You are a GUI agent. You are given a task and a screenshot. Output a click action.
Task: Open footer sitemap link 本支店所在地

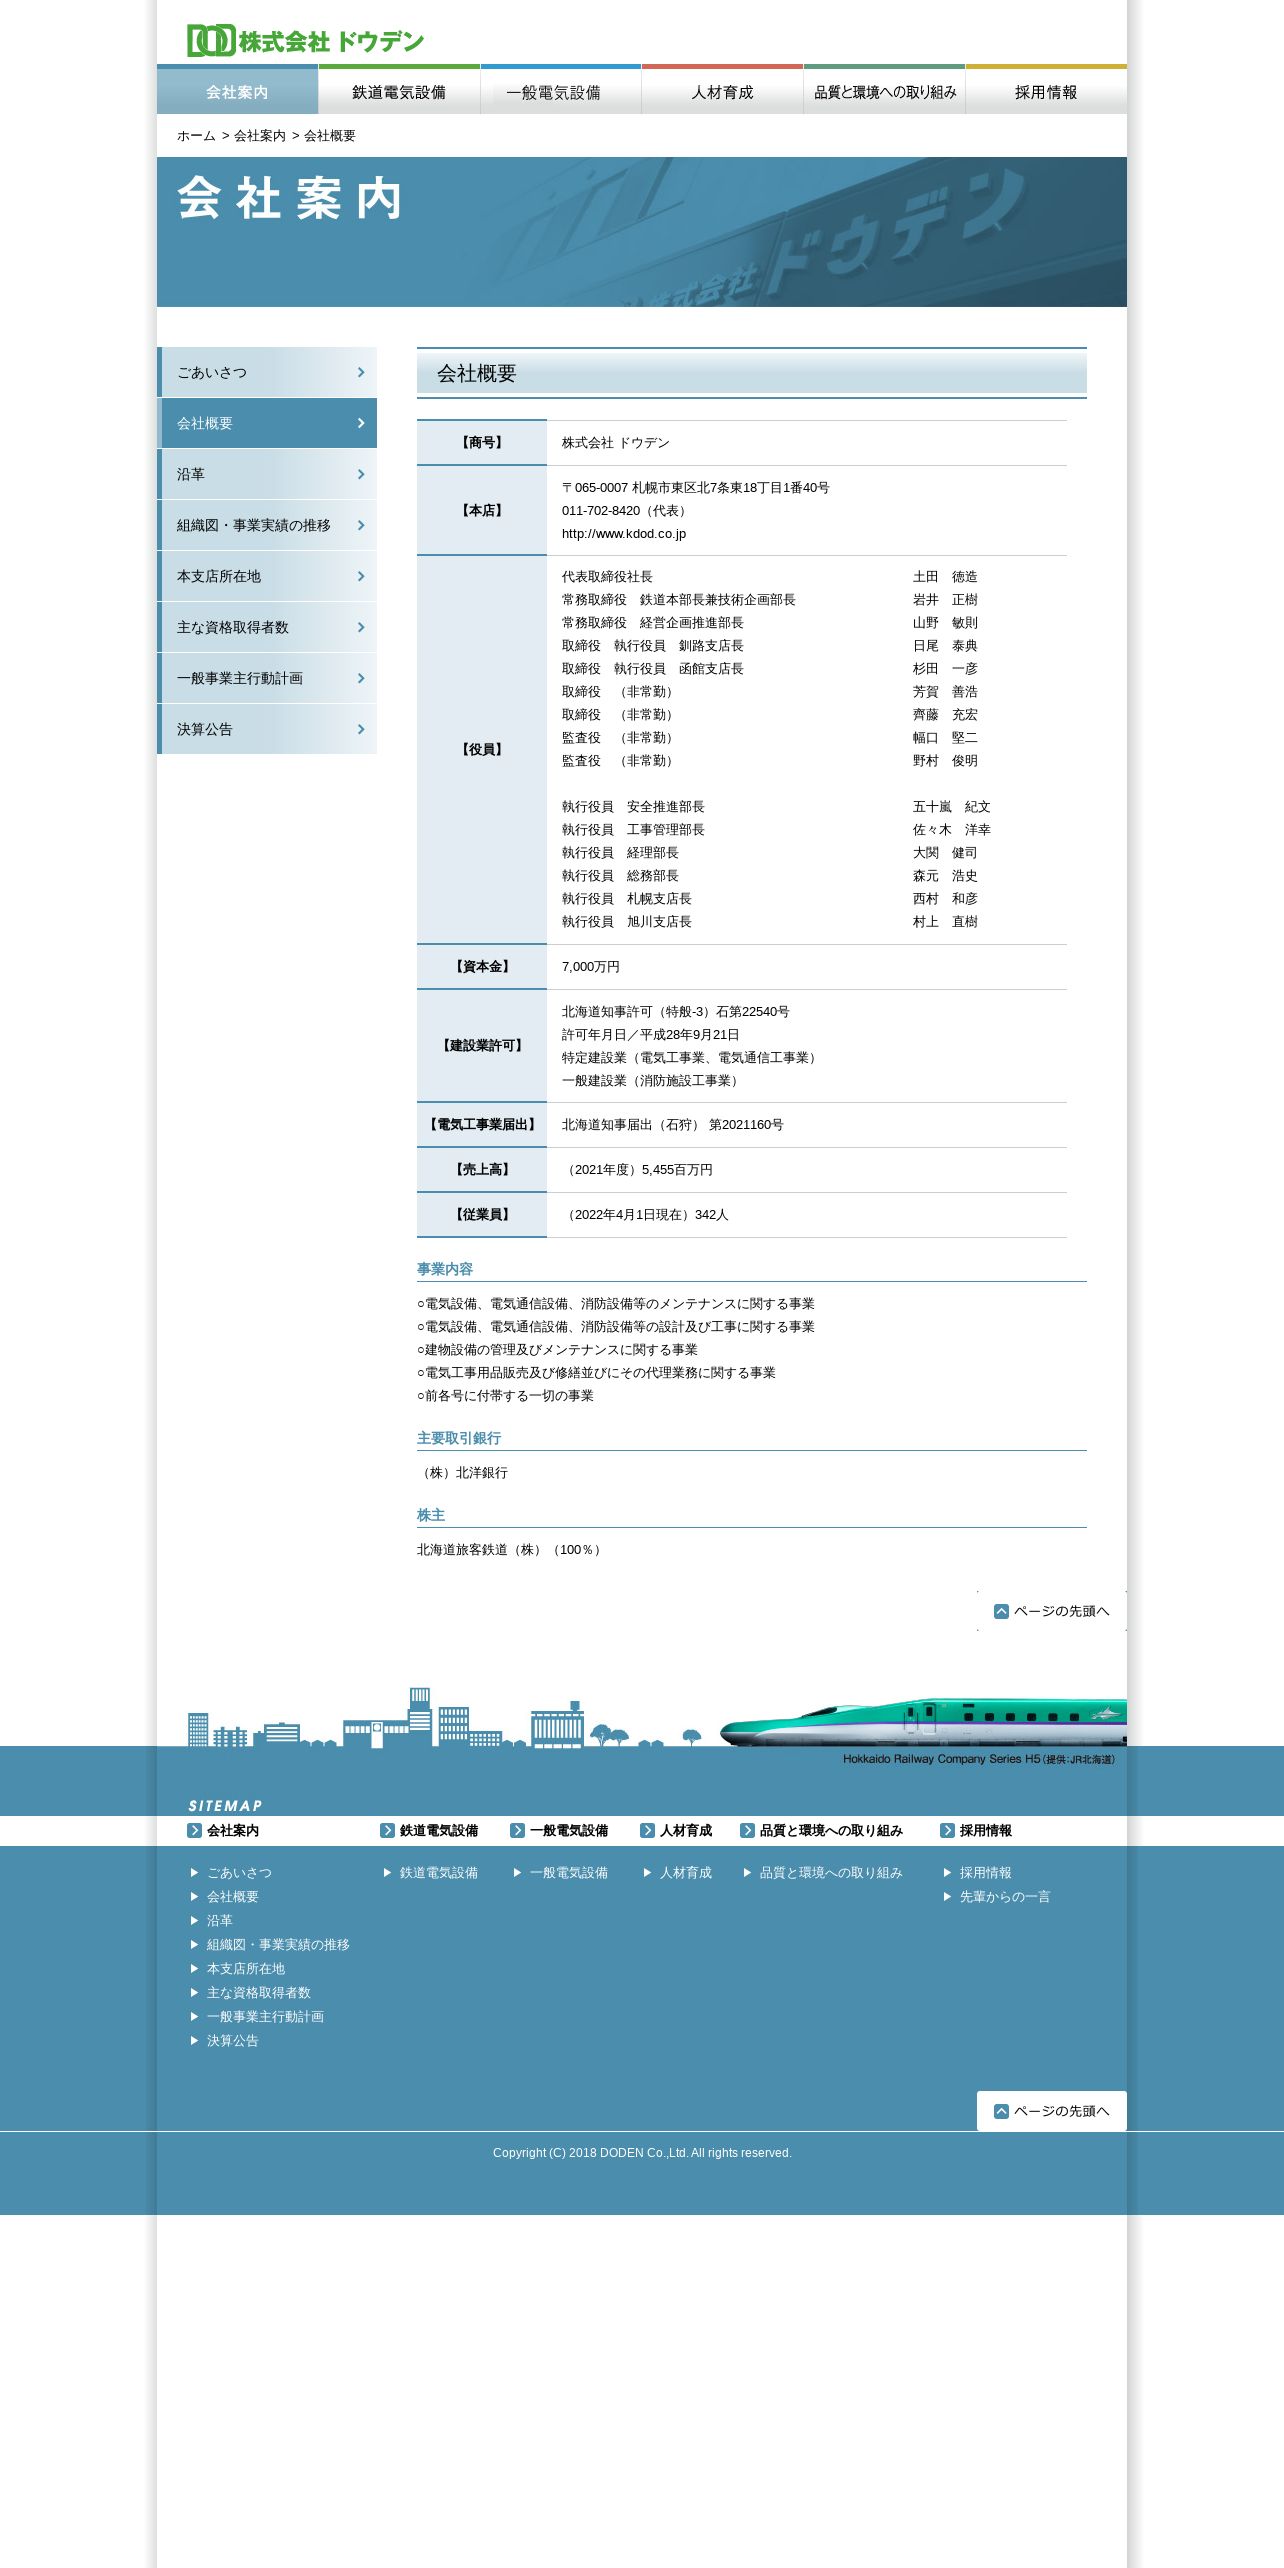pos(246,1968)
